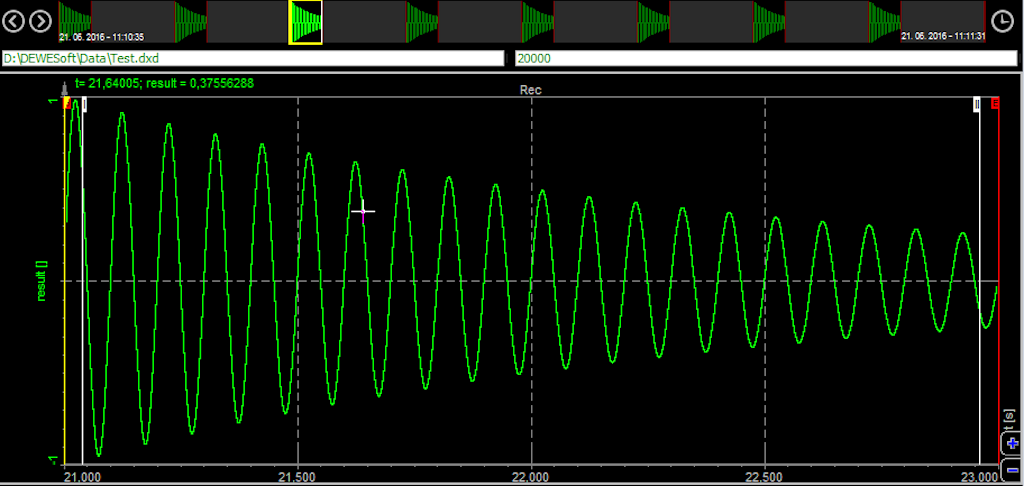
Task: Click the 22,500 time axis value
Action: click(x=765, y=476)
